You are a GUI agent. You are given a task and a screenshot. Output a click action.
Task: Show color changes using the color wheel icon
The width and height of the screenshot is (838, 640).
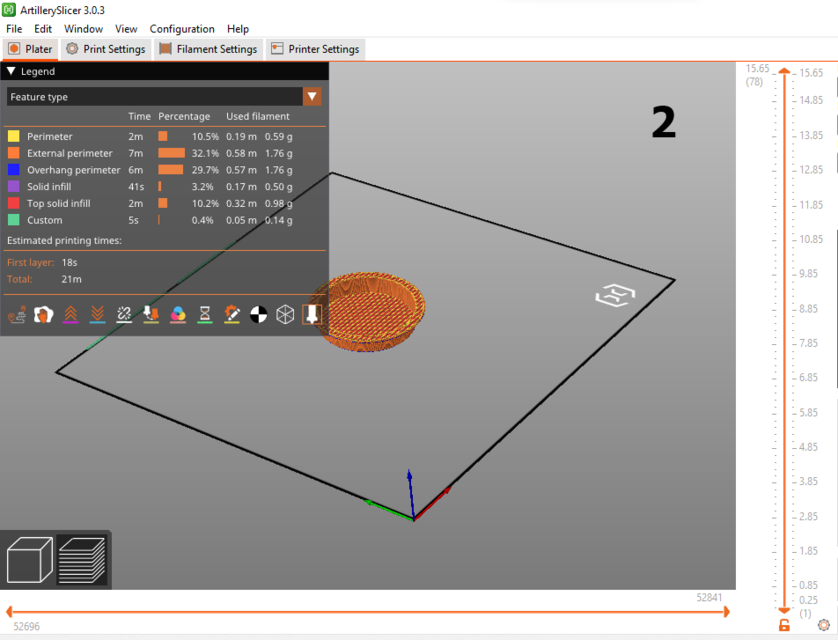(x=178, y=313)
